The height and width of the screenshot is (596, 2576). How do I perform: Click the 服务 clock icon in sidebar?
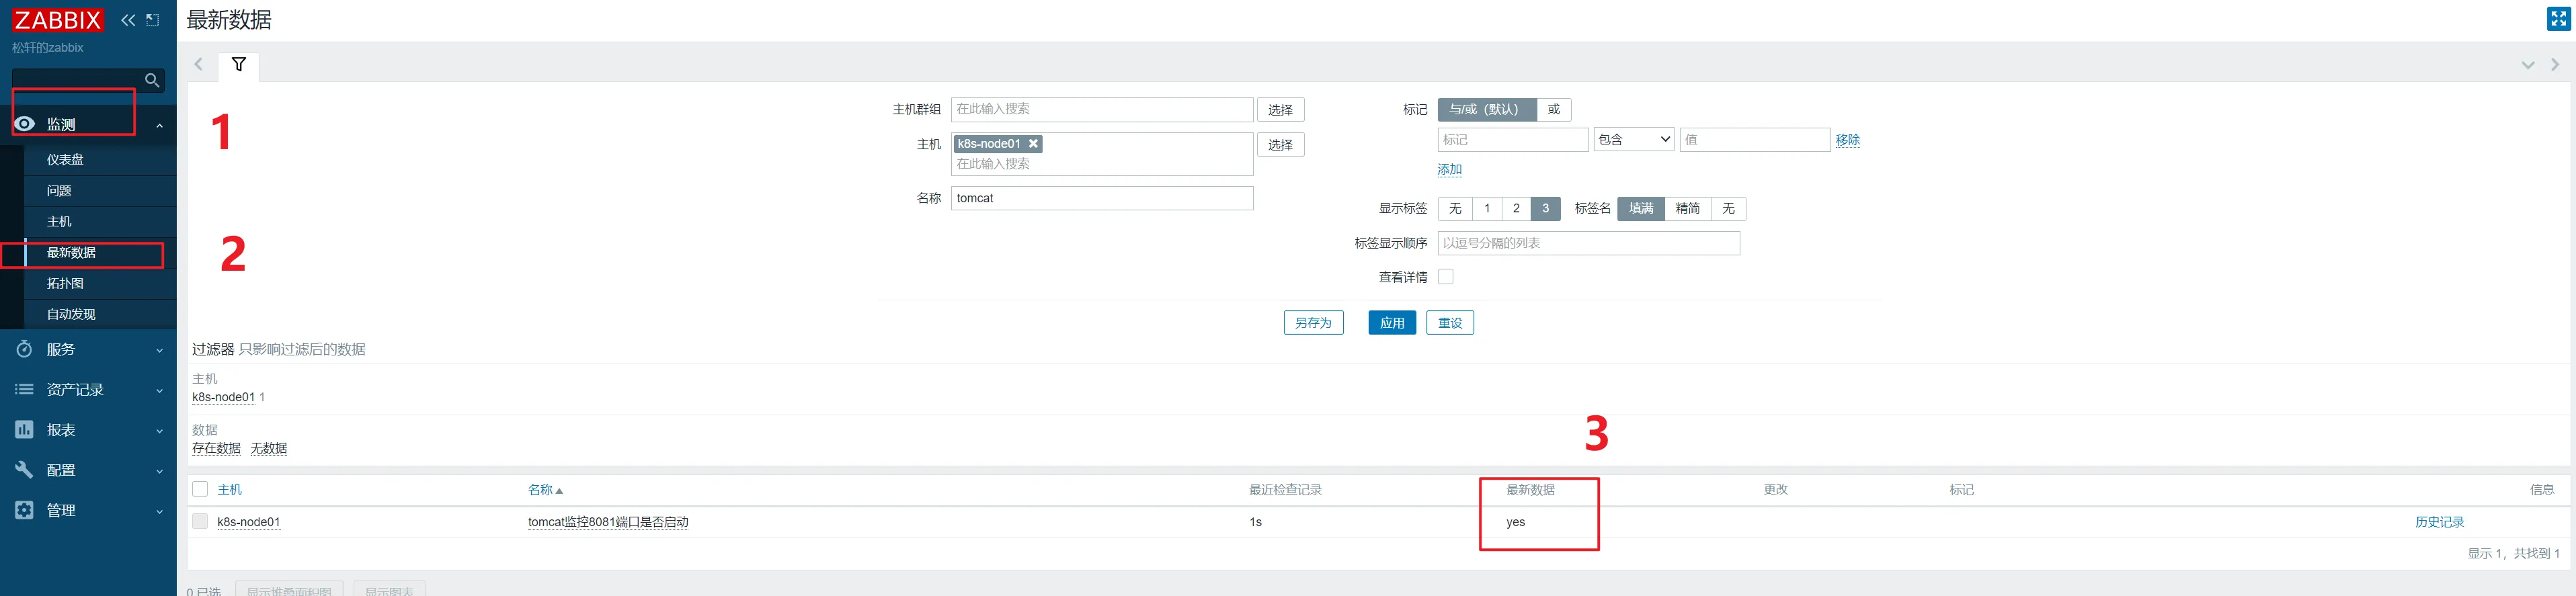tap(24, 349)
